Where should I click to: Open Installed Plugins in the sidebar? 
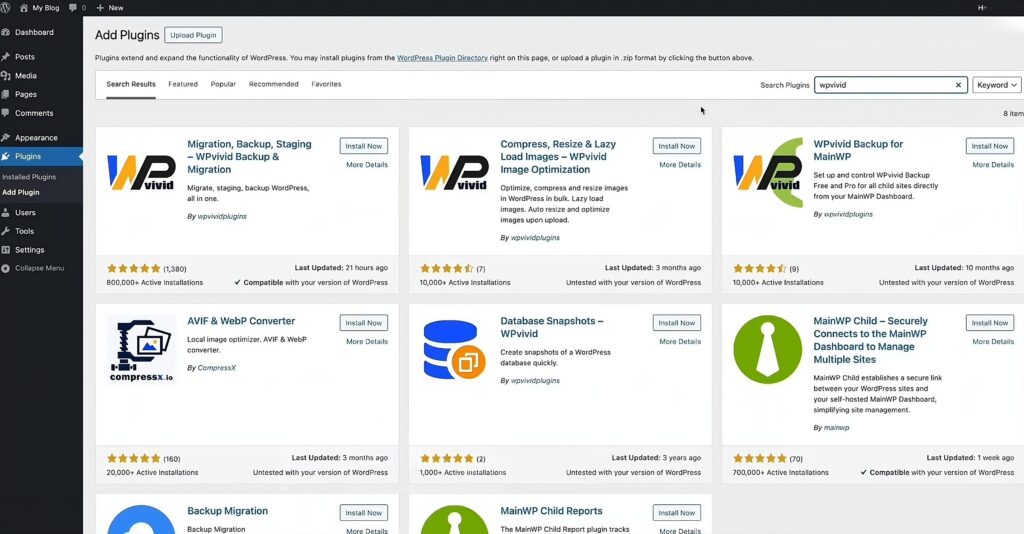pos(29,177)
